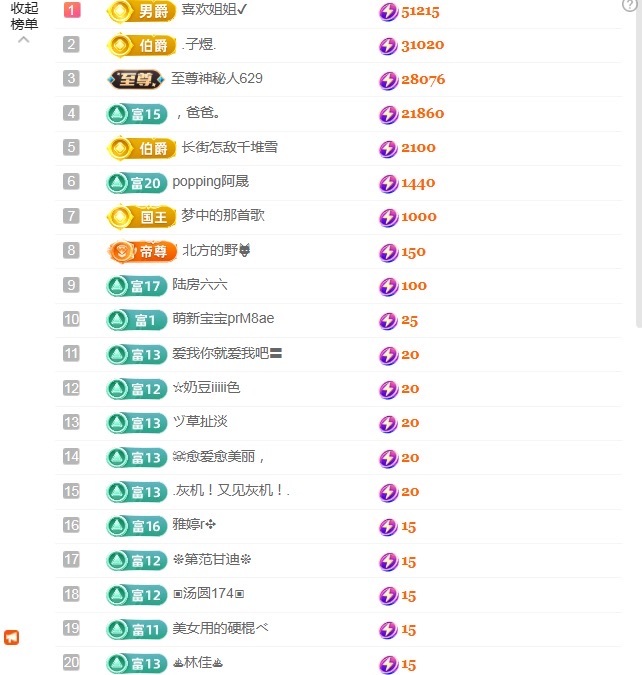
Task: Click the lightning icon beside 150
Action: point(388,252)
